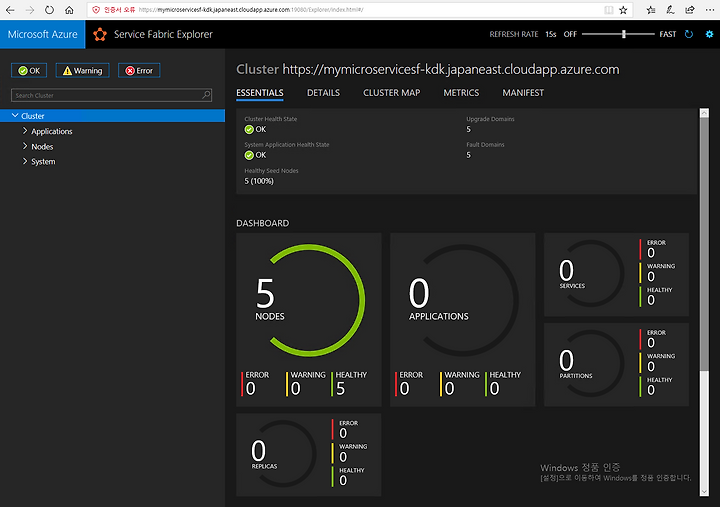Switch to the ESSENTIALS tab
This screenshot has height=507, width=720.
tap(260, 93)
